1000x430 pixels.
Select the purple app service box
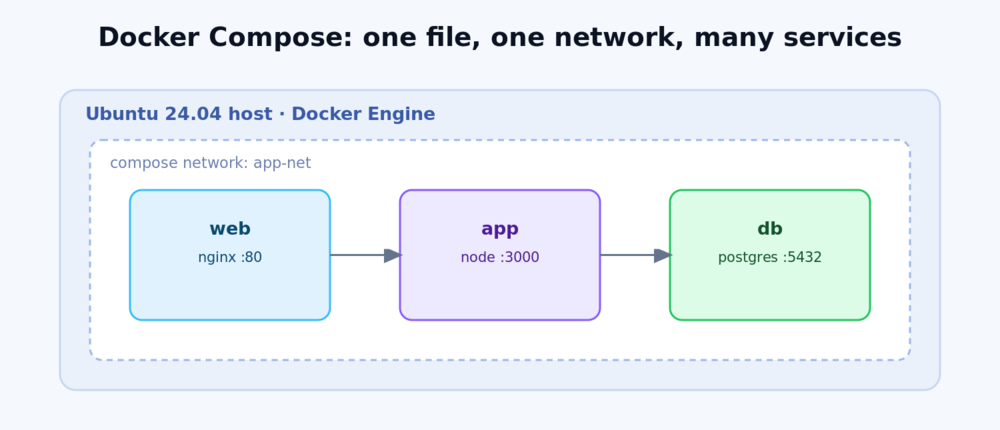(500, 255)
